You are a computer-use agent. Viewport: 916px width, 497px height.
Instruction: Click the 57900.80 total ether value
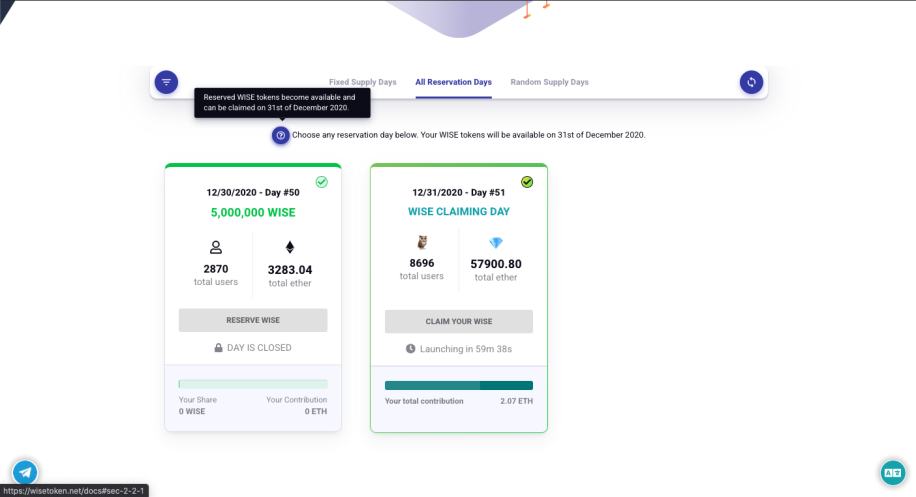[496, 264]
